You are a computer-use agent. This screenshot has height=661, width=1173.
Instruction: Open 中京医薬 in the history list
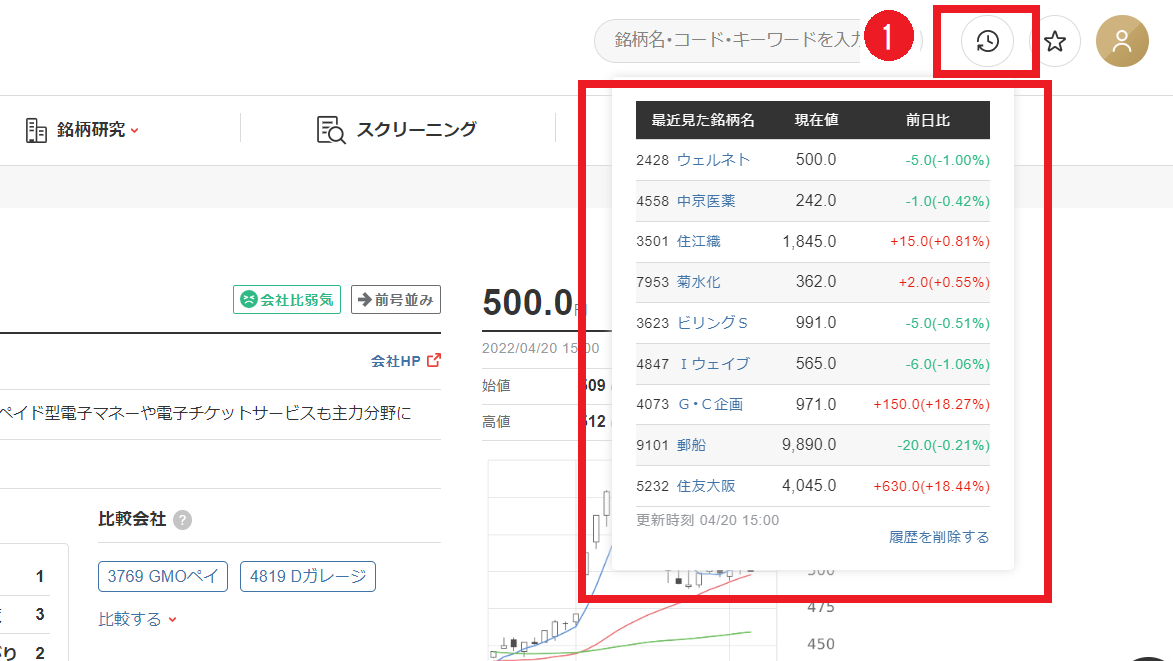[706, 201]
